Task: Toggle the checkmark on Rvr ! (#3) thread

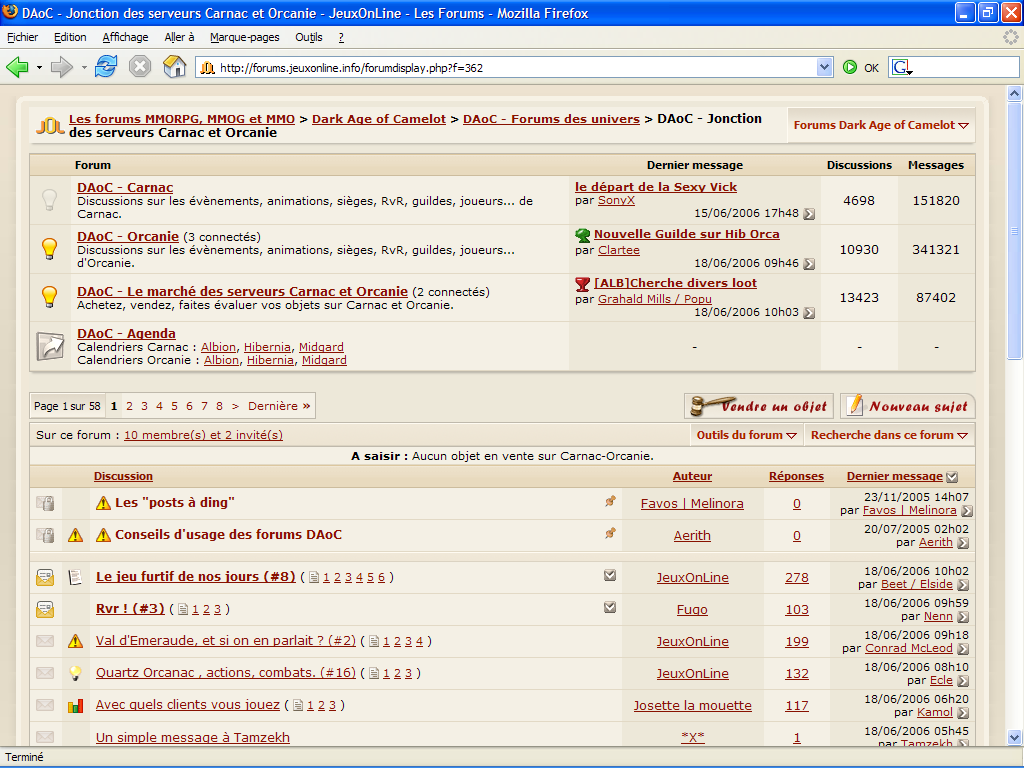Action: [610, 607]
